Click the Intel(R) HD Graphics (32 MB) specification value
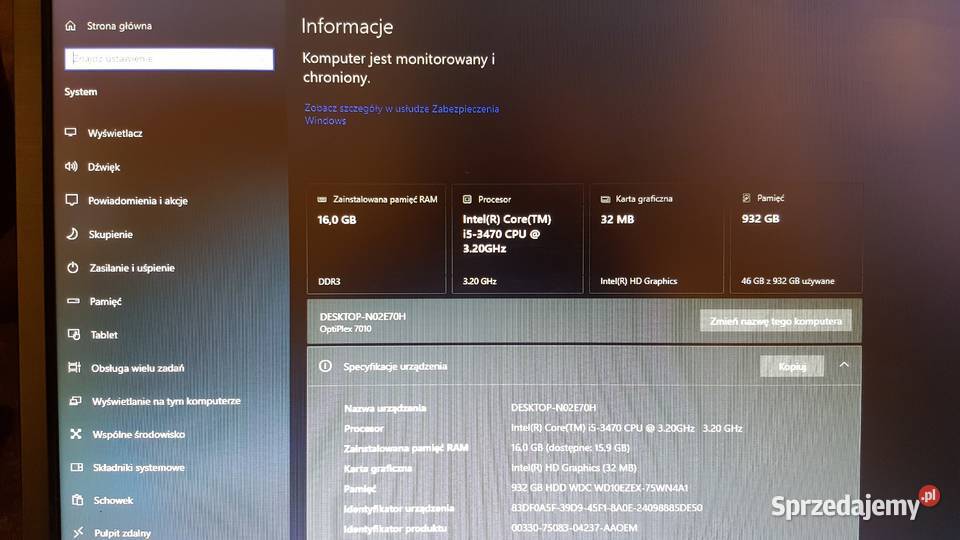Viewport: 960px width, 540px height. point(574,468)
